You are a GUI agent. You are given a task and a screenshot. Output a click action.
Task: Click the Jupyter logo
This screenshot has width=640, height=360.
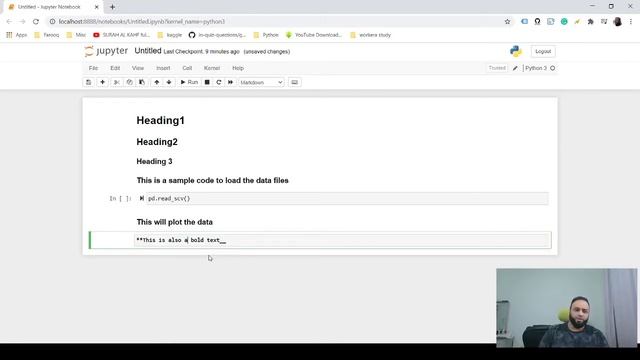coord(106,51)
